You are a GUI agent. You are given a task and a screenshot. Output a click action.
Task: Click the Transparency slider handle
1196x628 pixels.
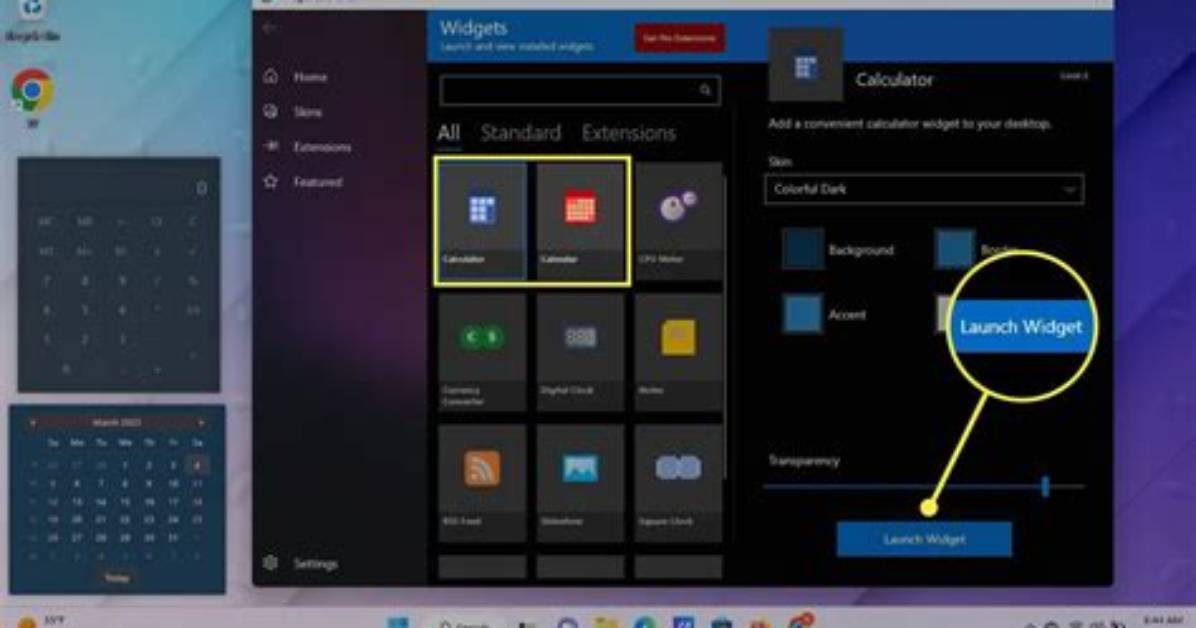(1045, 486)
